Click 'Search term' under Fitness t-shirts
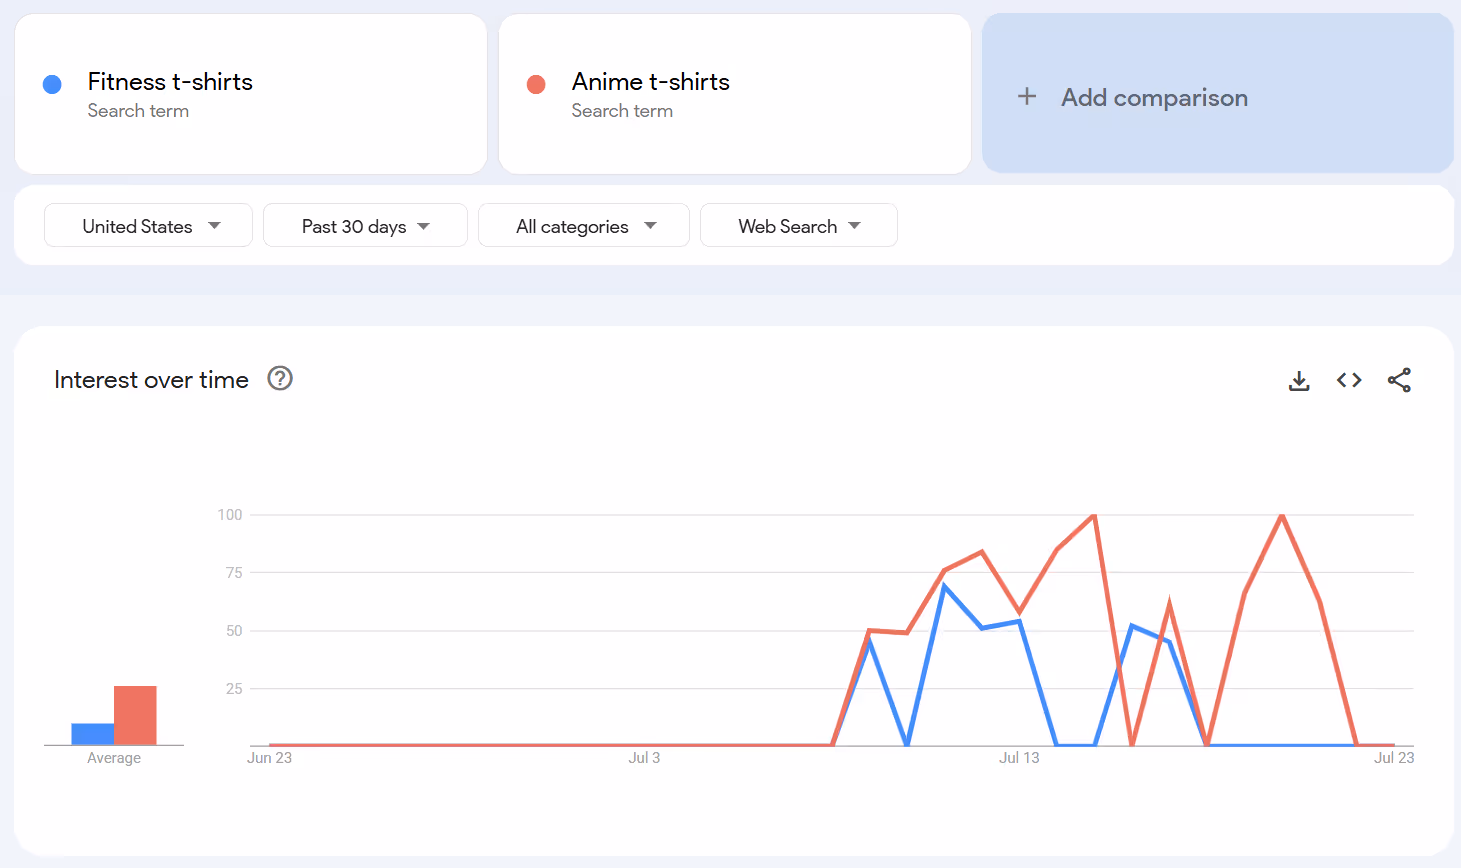The width and height of the screenshot is (1461, 868). (x=138, y=111)
